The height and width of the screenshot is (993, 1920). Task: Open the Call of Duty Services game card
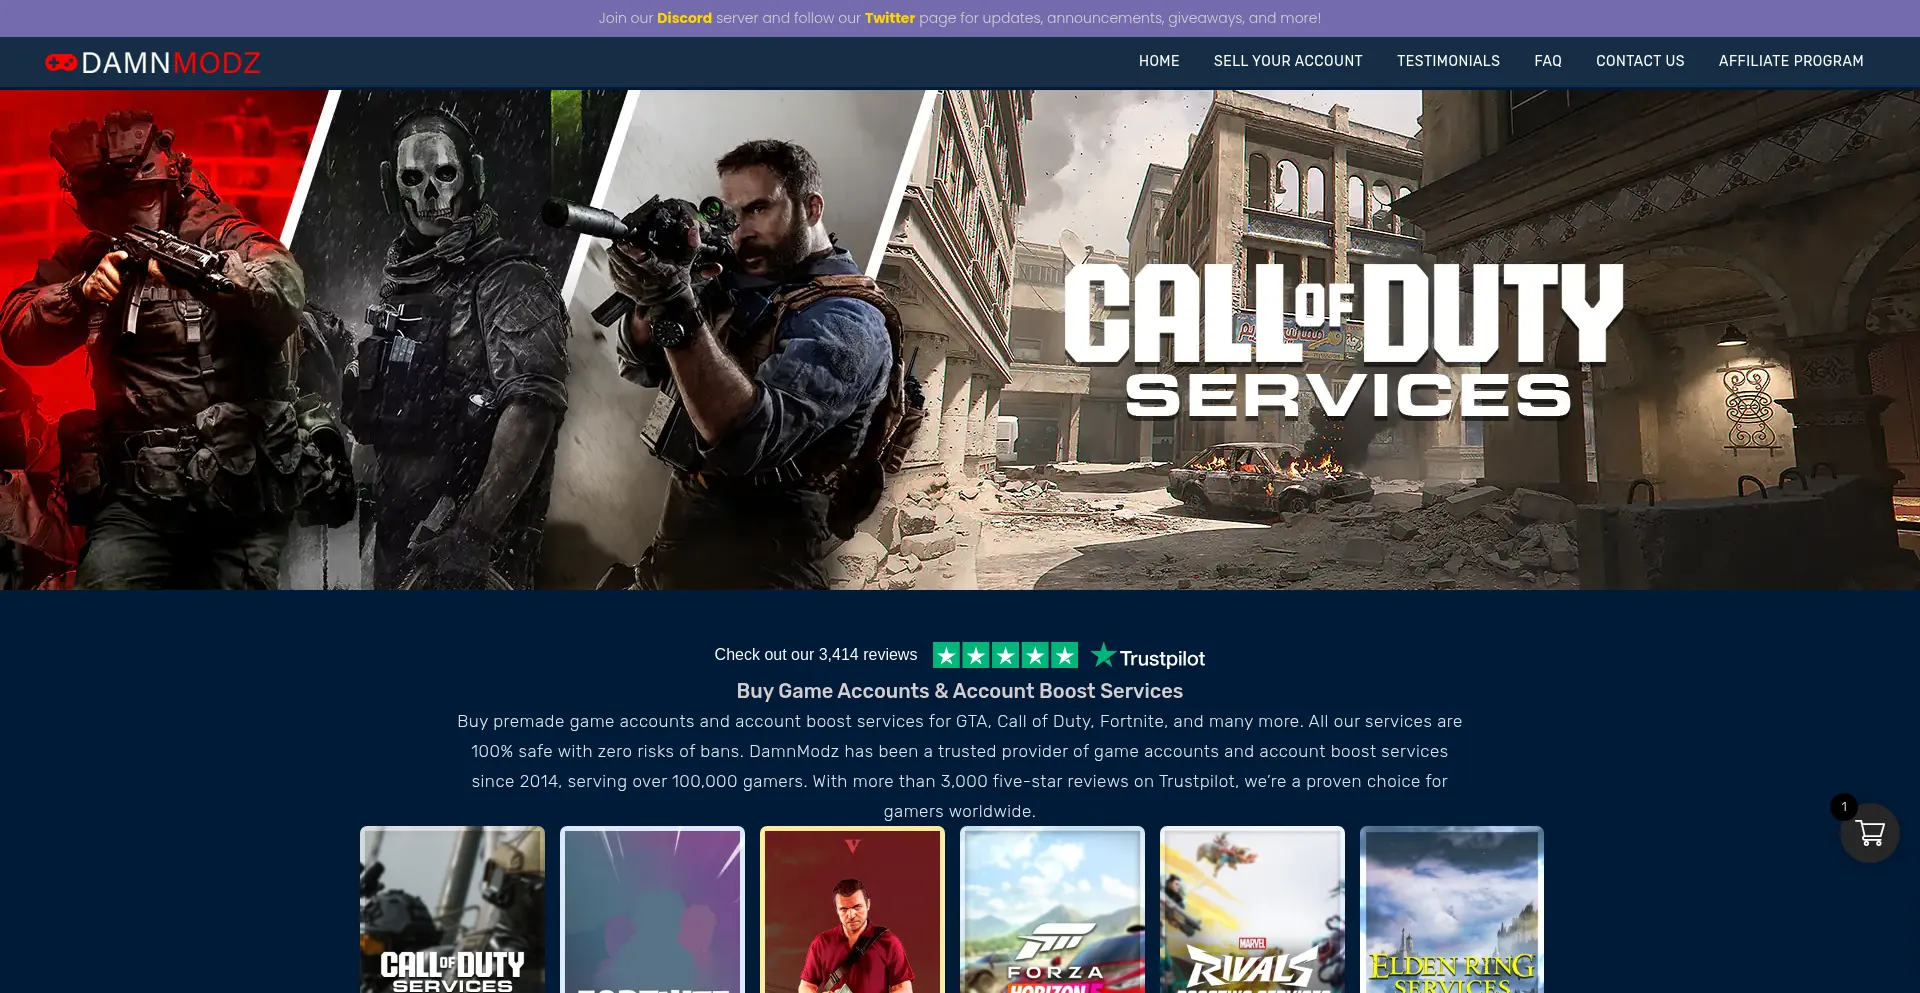pyautogui.click(x=452, y=910)
